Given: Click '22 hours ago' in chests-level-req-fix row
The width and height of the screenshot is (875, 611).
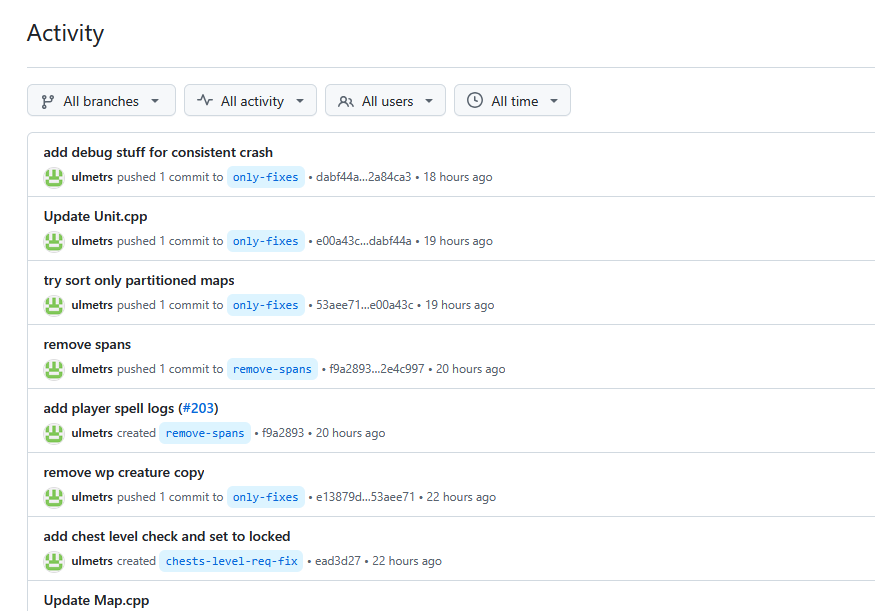Looking at the screenshot, I should (407, 561).
